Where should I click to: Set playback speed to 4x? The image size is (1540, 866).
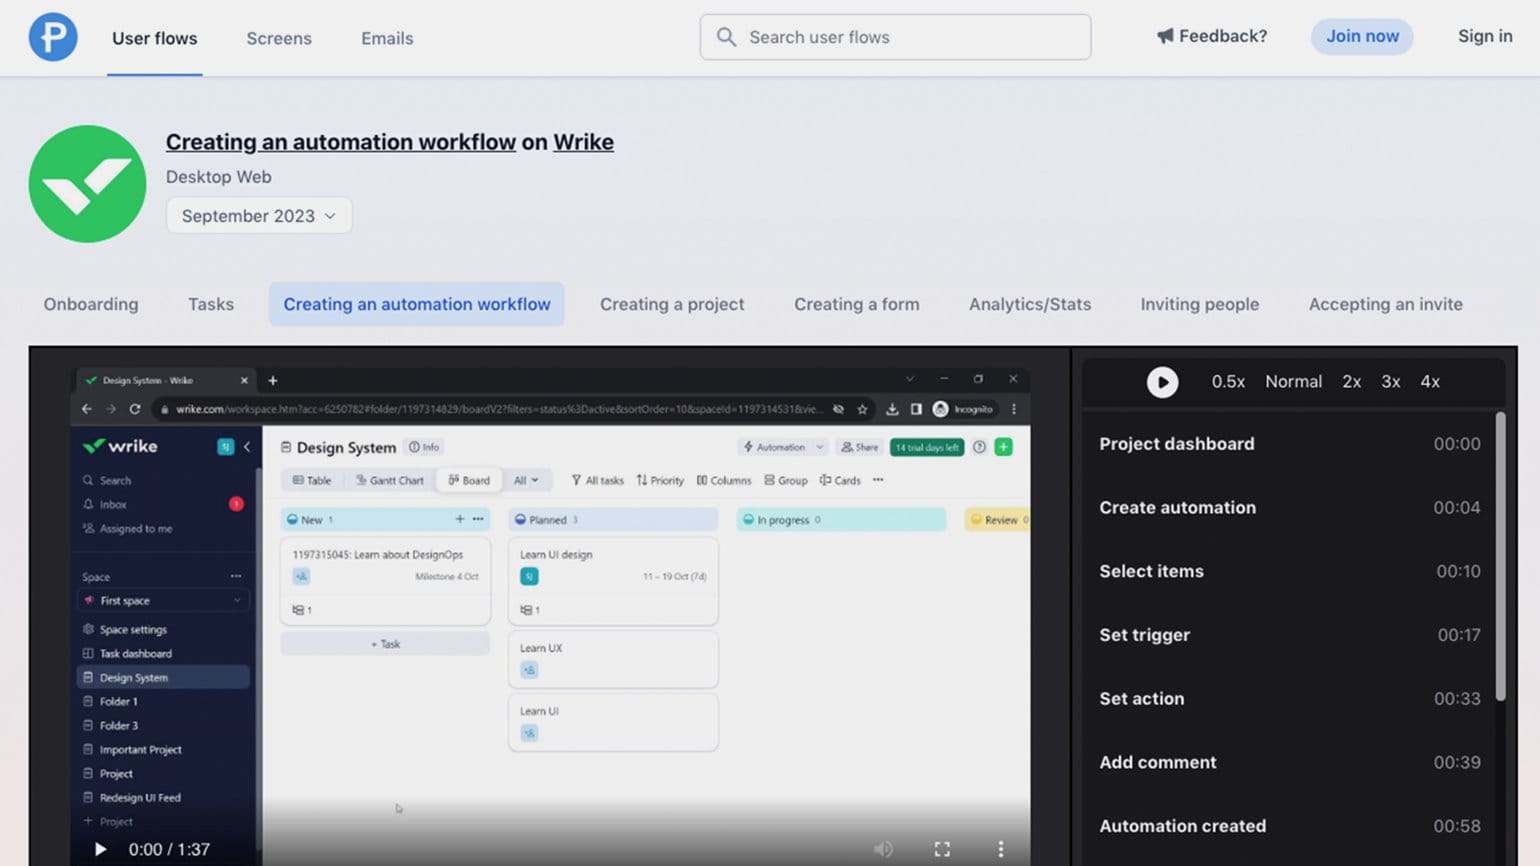[1430, 382]
